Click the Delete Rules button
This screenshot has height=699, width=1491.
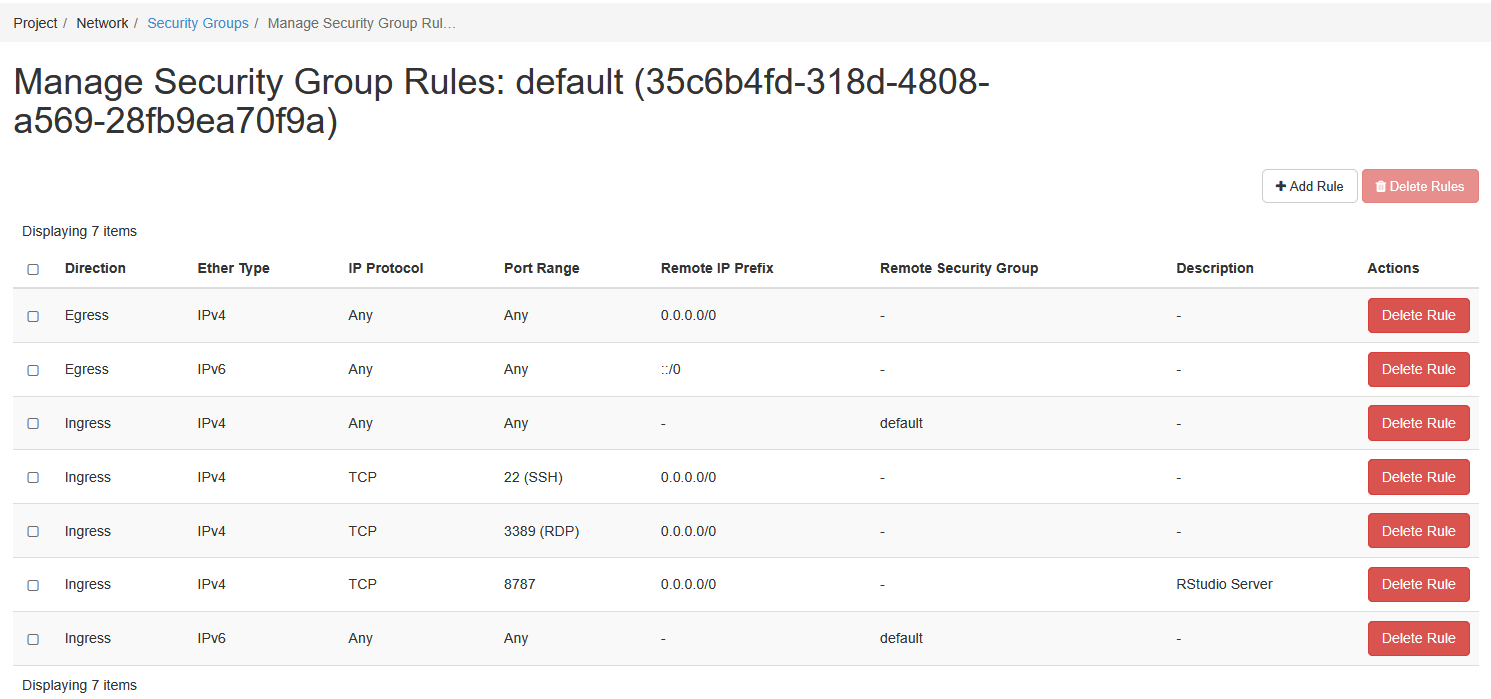(1420, 186)
